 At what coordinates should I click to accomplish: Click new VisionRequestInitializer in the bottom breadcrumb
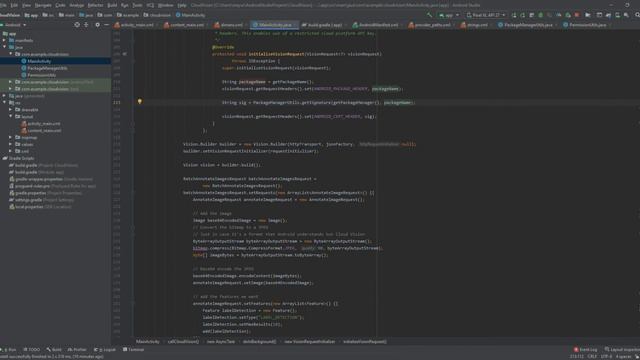pos(309,342)
